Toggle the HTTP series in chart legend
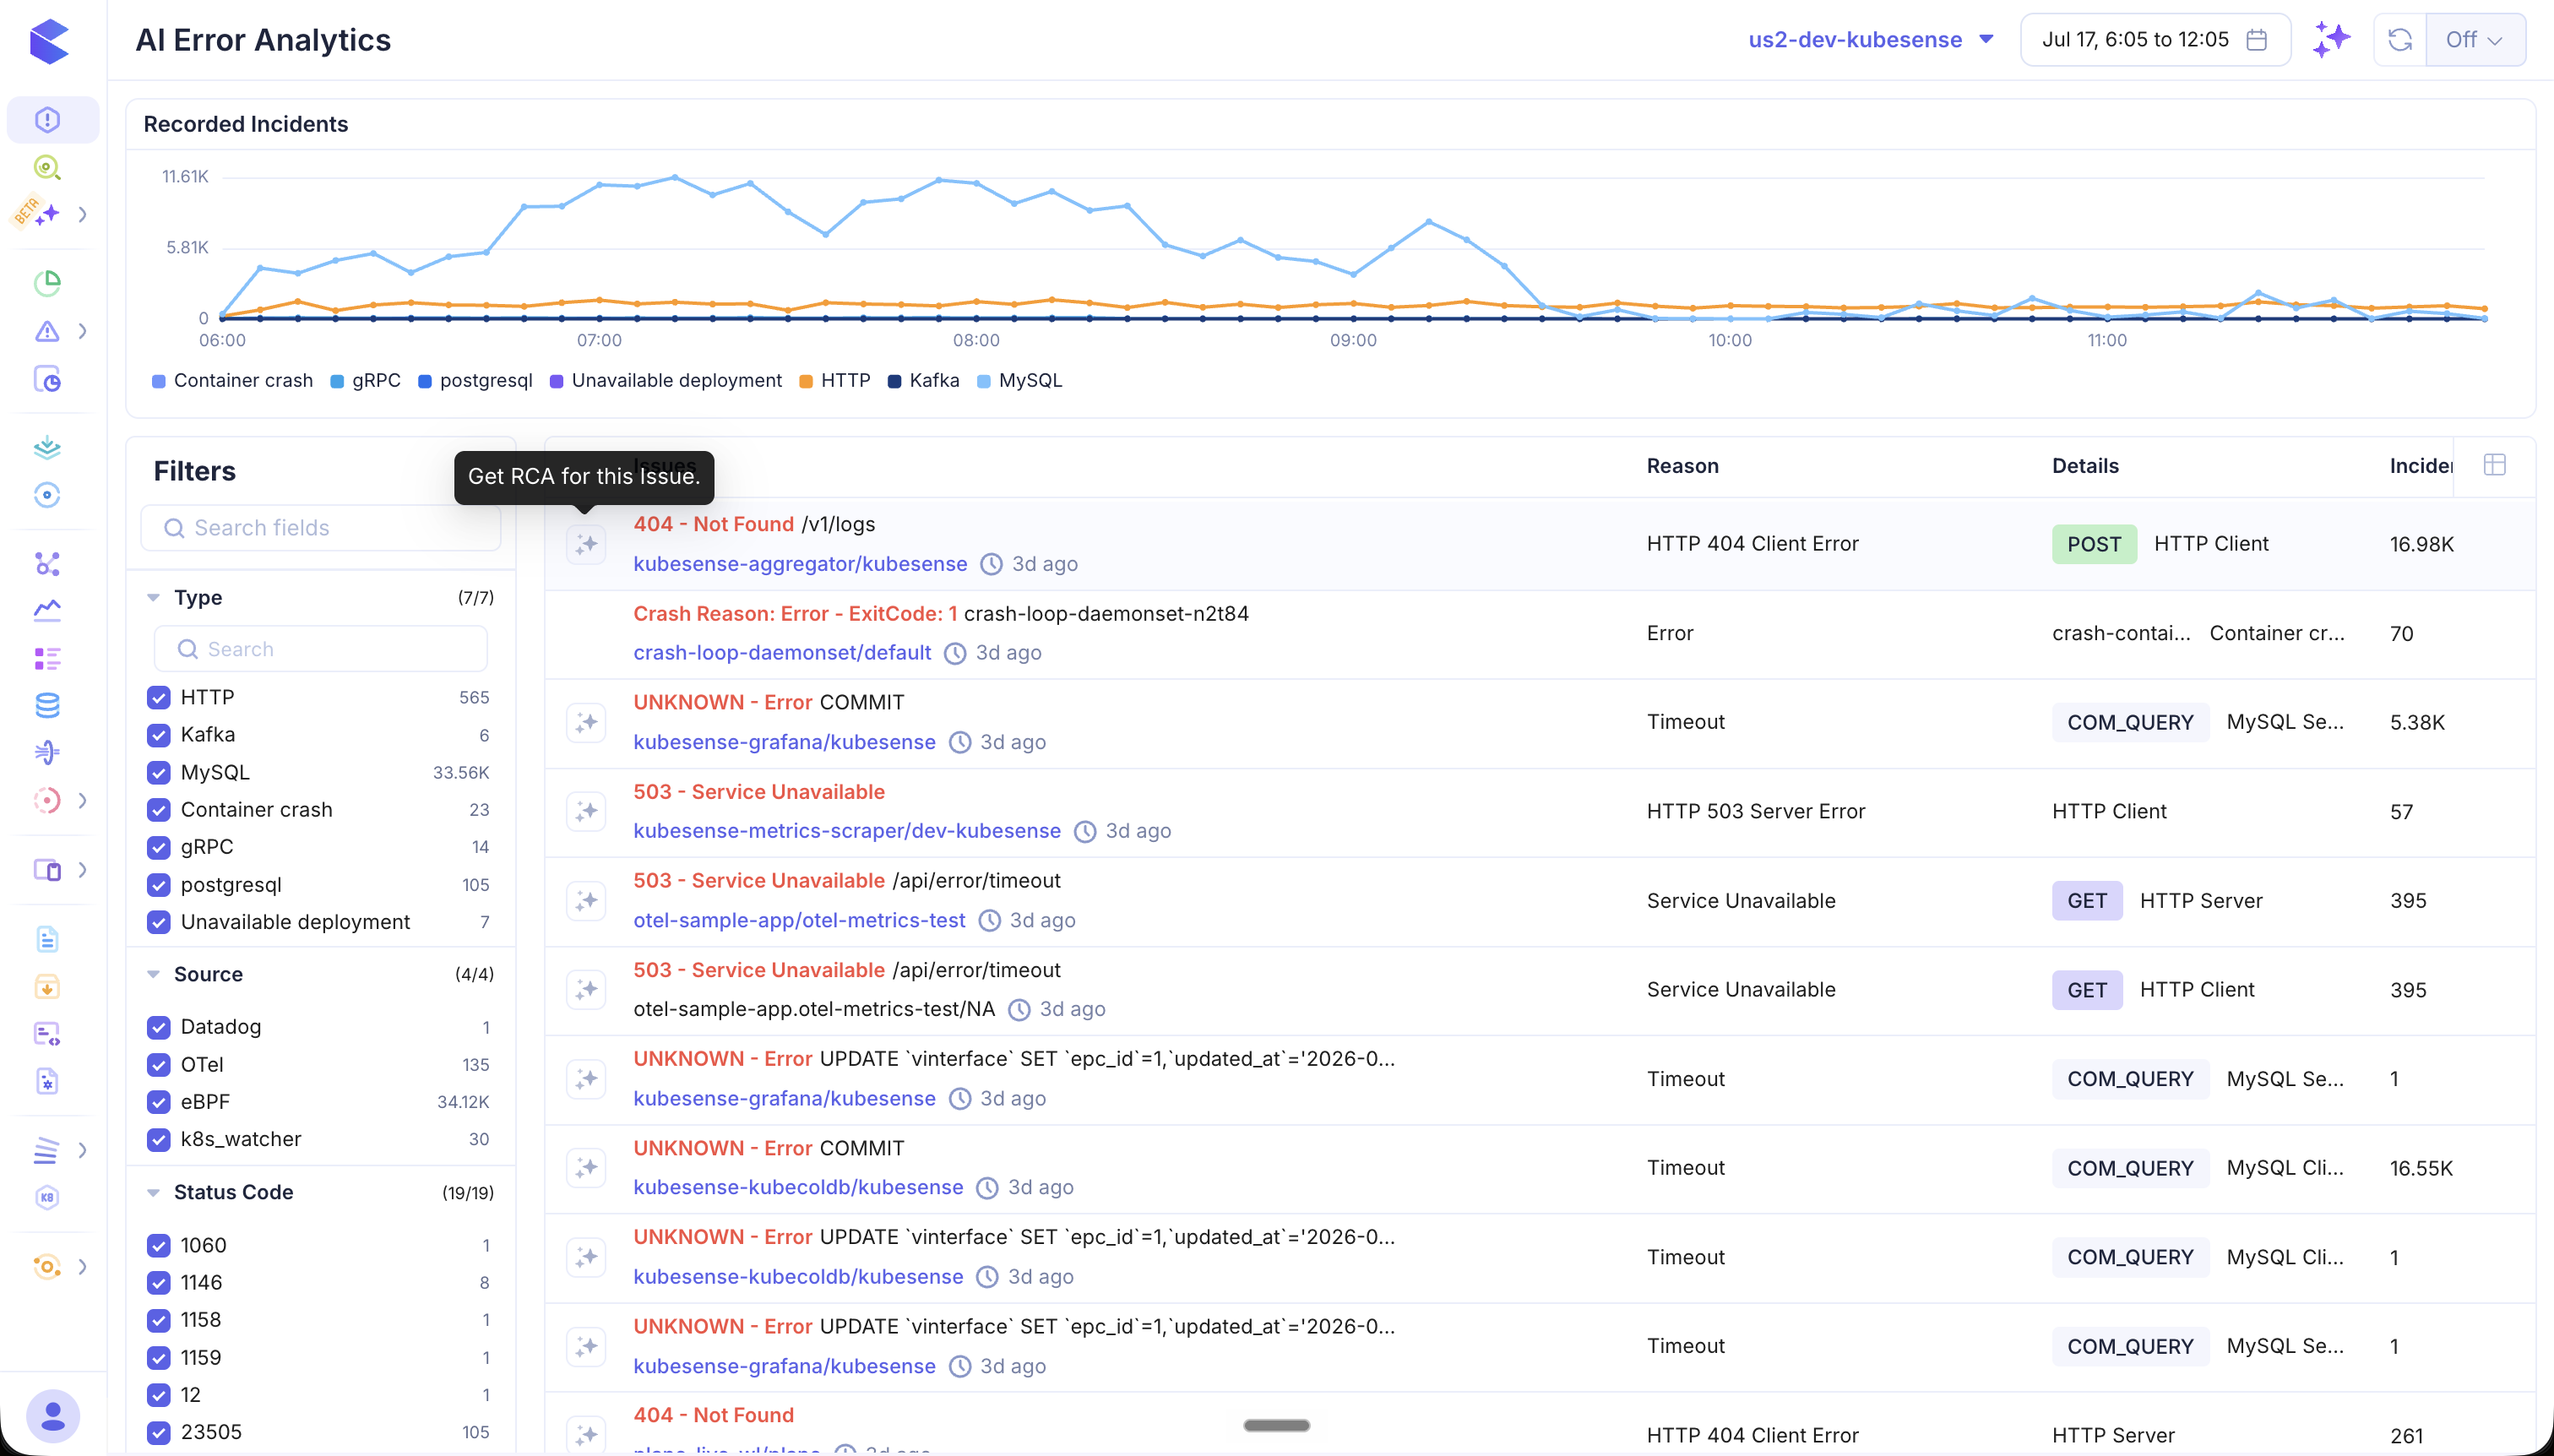The width and height of the screenshot is (2554, 1456). point(835,381)
